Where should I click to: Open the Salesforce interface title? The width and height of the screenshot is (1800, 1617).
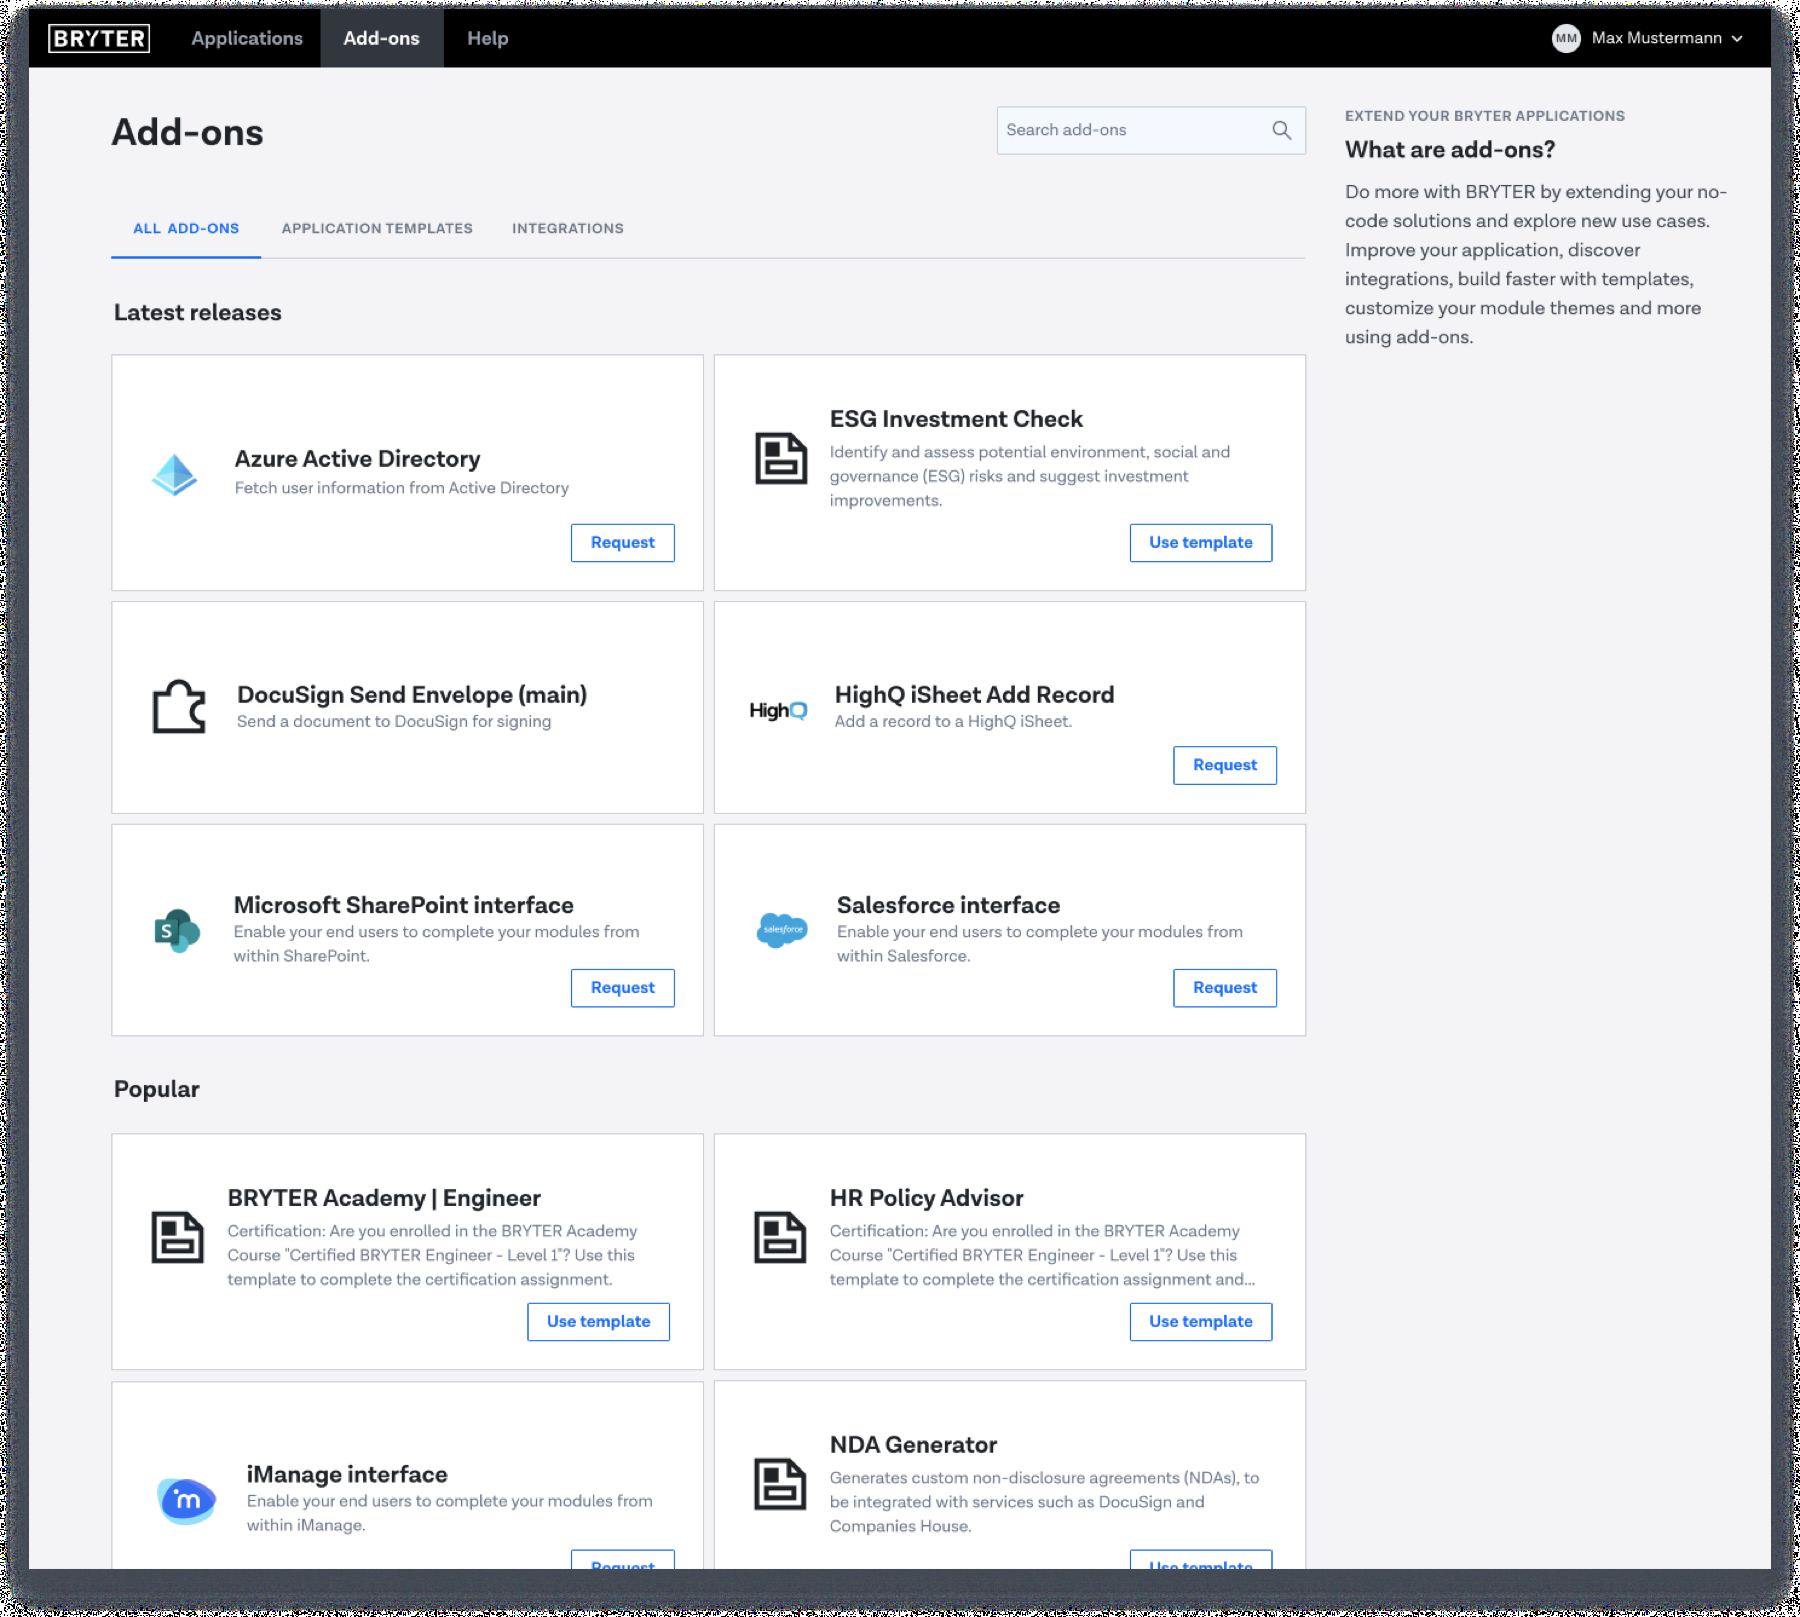tap(948, 905)
